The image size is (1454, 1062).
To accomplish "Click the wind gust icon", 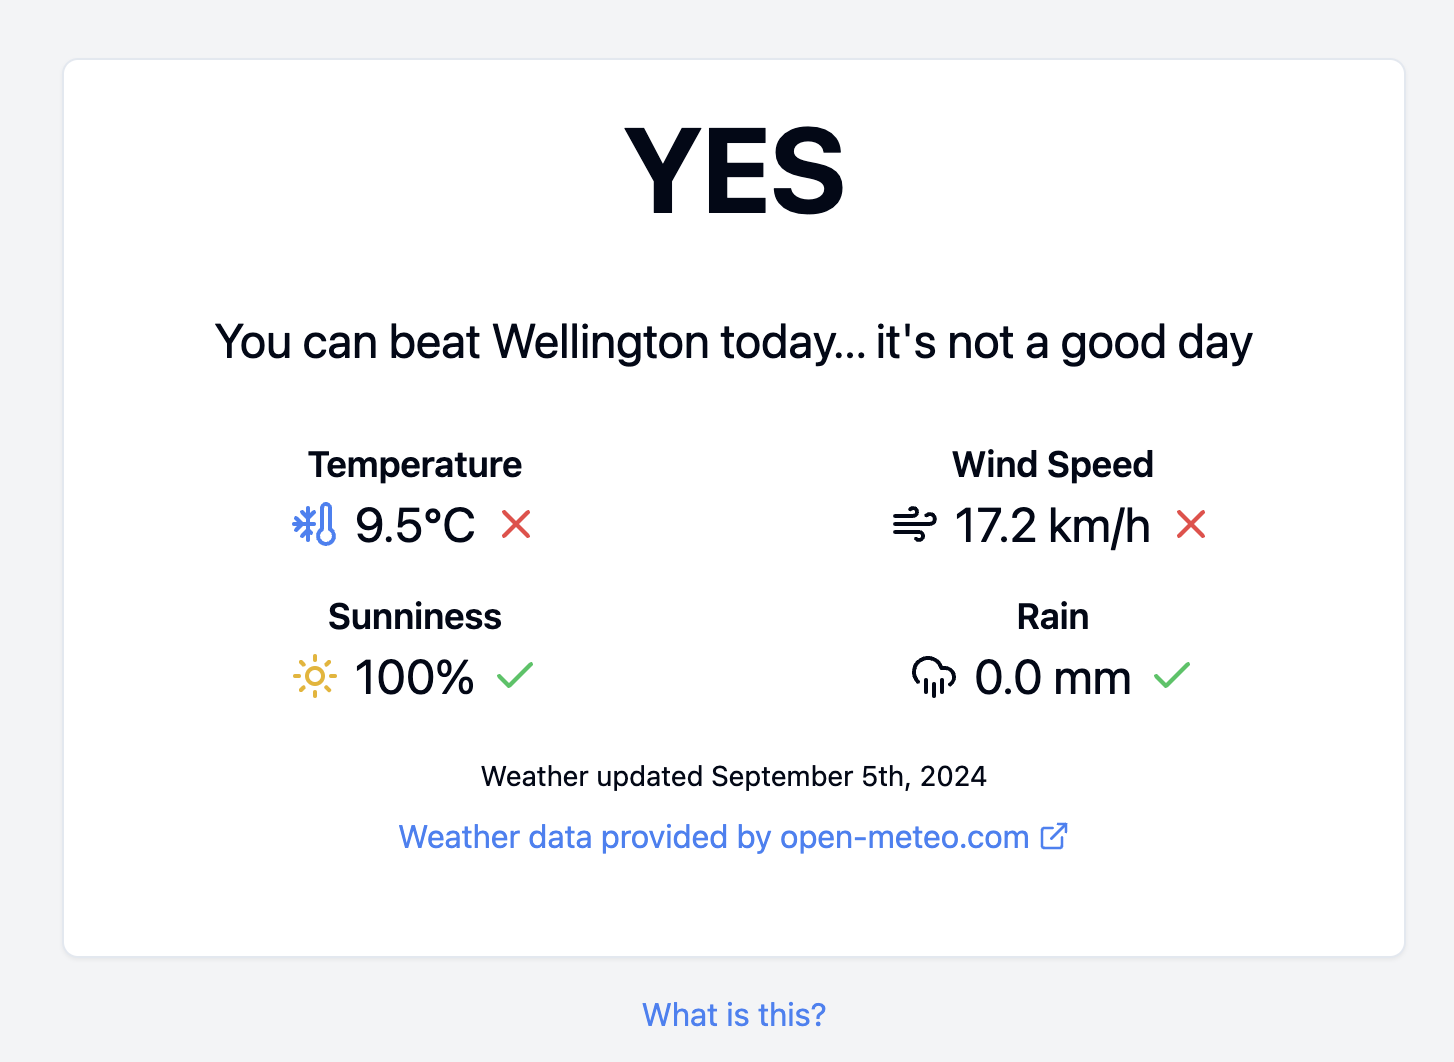I will [x=914, y=525].
